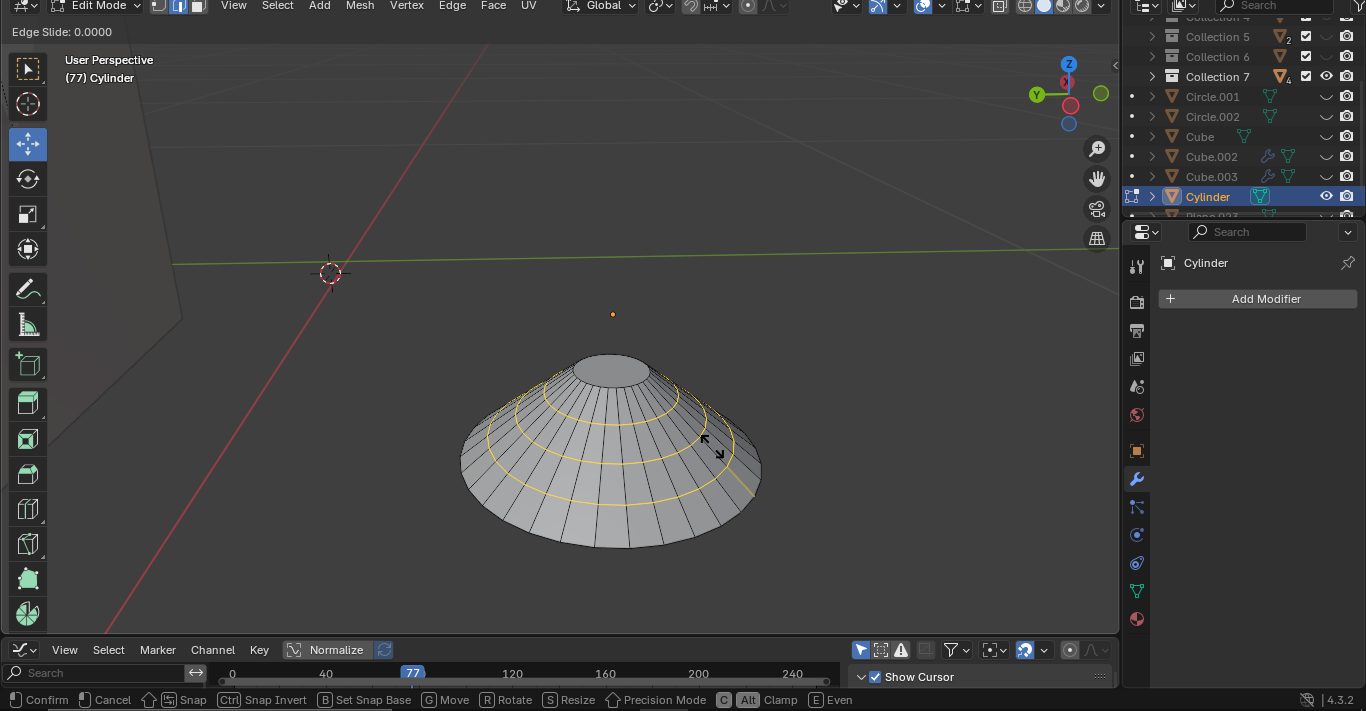Click the green Y axis gizmo

1037,95
